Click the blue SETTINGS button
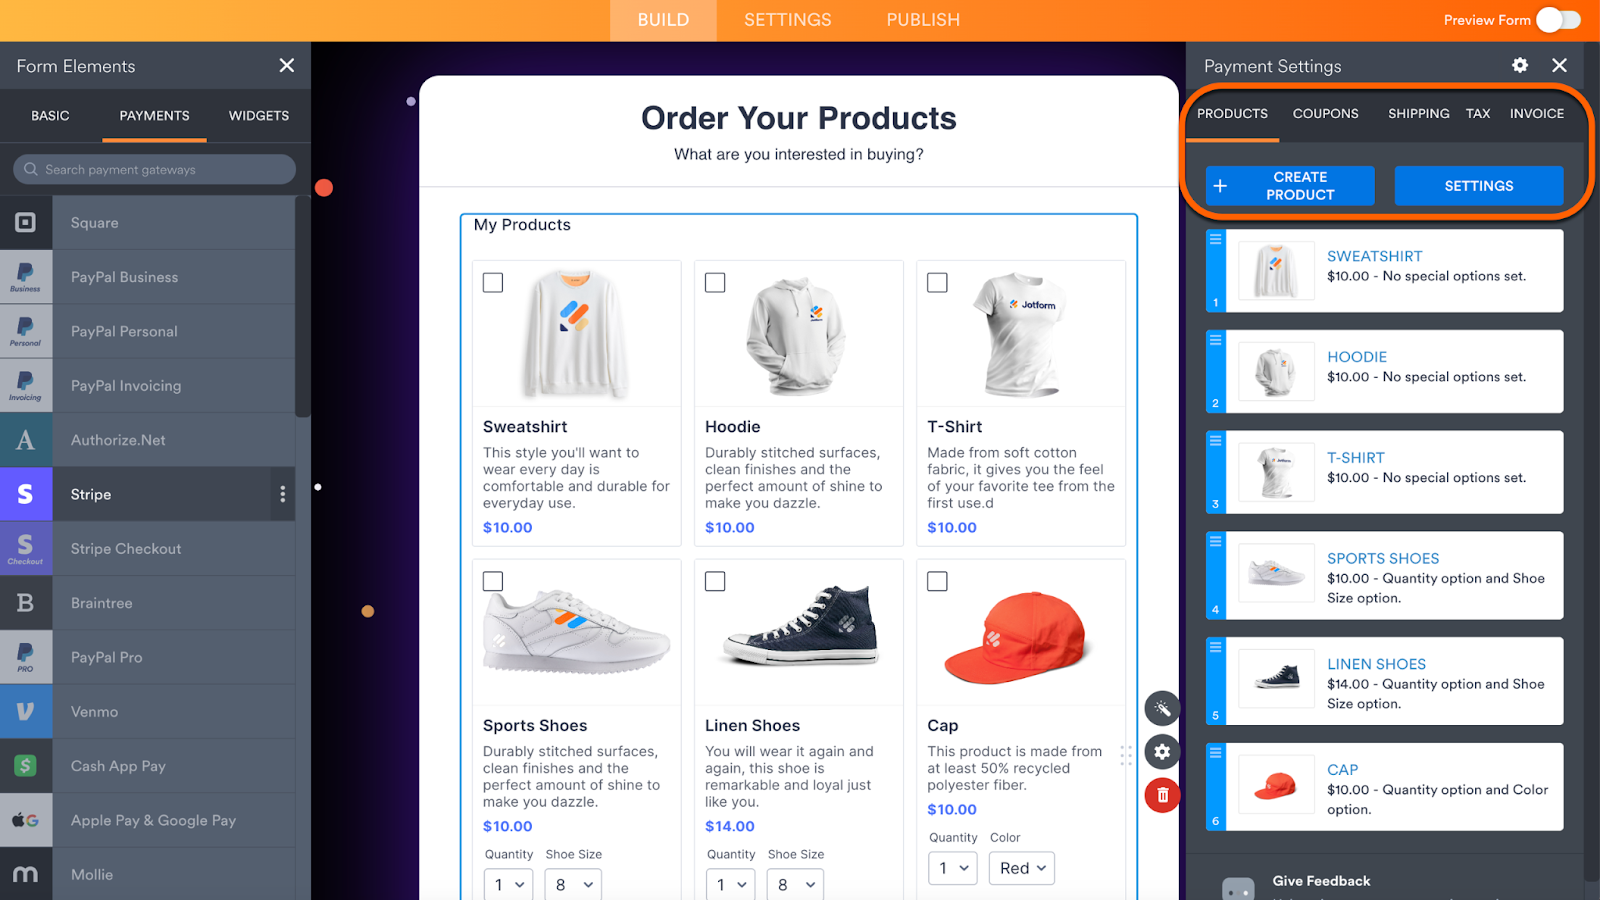The image size is (1600, 900). tap(1479, 186)
